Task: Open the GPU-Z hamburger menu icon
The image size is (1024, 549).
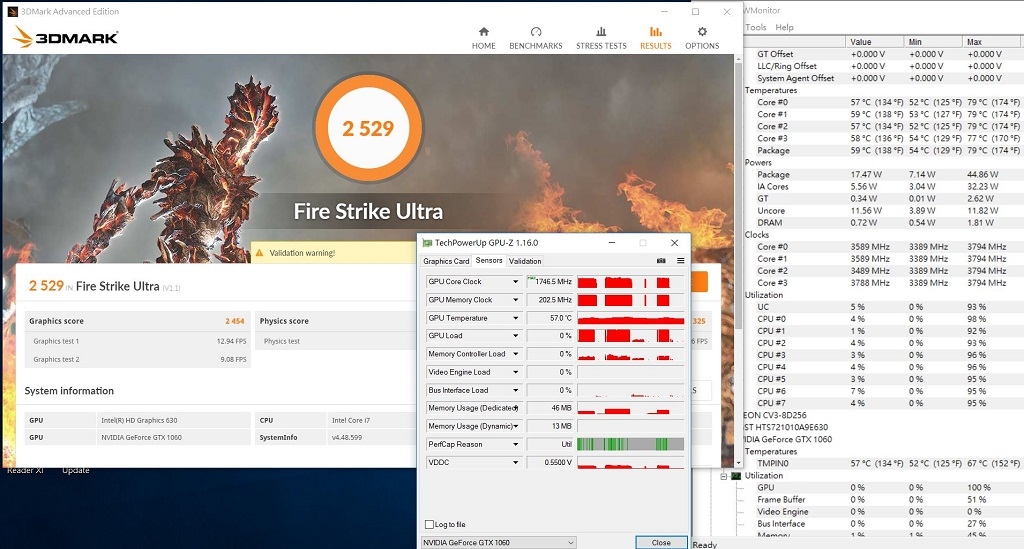Action: (680, 260)
